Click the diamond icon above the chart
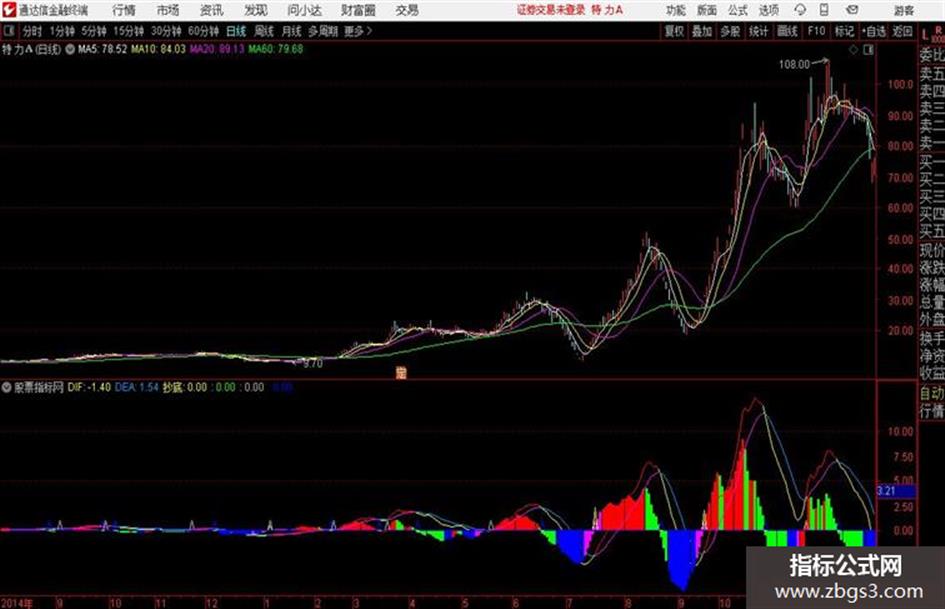This screenshot has width=945, height=609. (853, 50)
